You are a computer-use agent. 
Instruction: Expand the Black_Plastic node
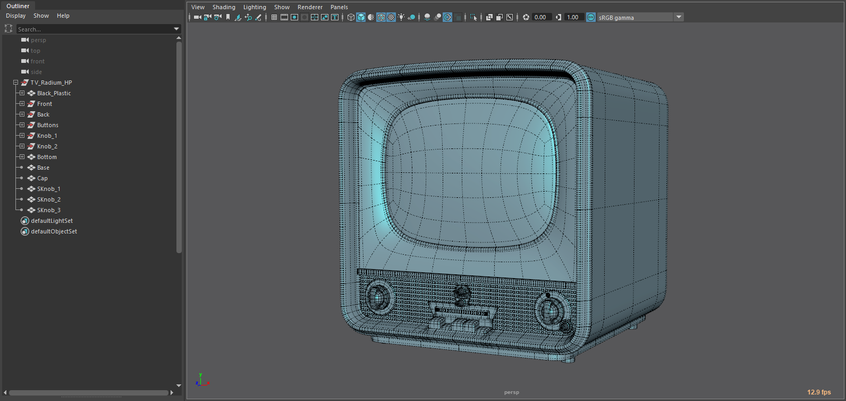click(21, 93)
